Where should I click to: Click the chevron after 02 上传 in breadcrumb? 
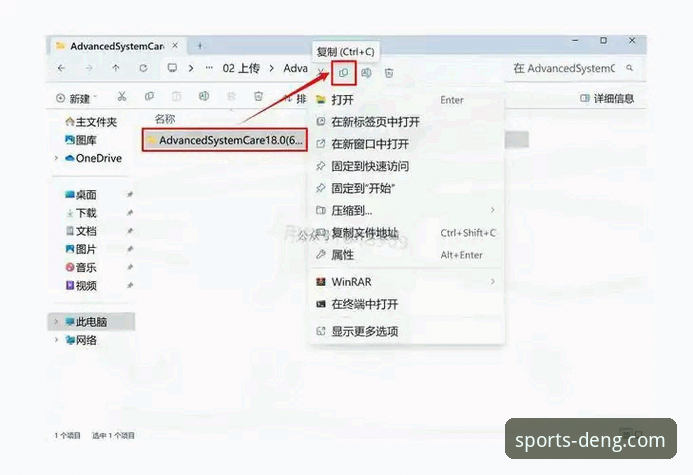coord(272,68)
